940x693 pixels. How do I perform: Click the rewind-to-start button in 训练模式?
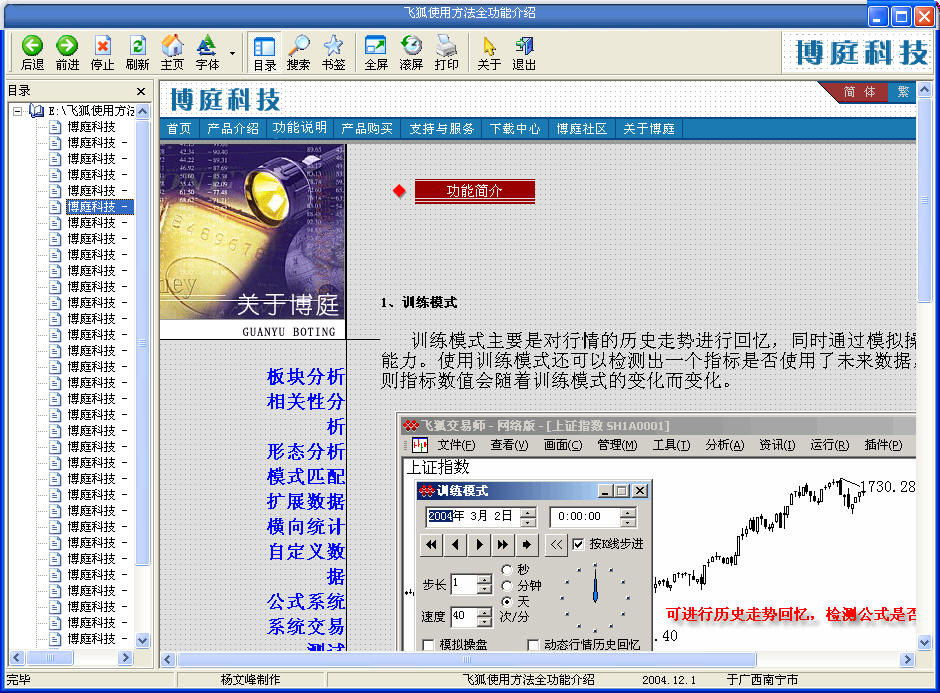click(x=431, y=544)
